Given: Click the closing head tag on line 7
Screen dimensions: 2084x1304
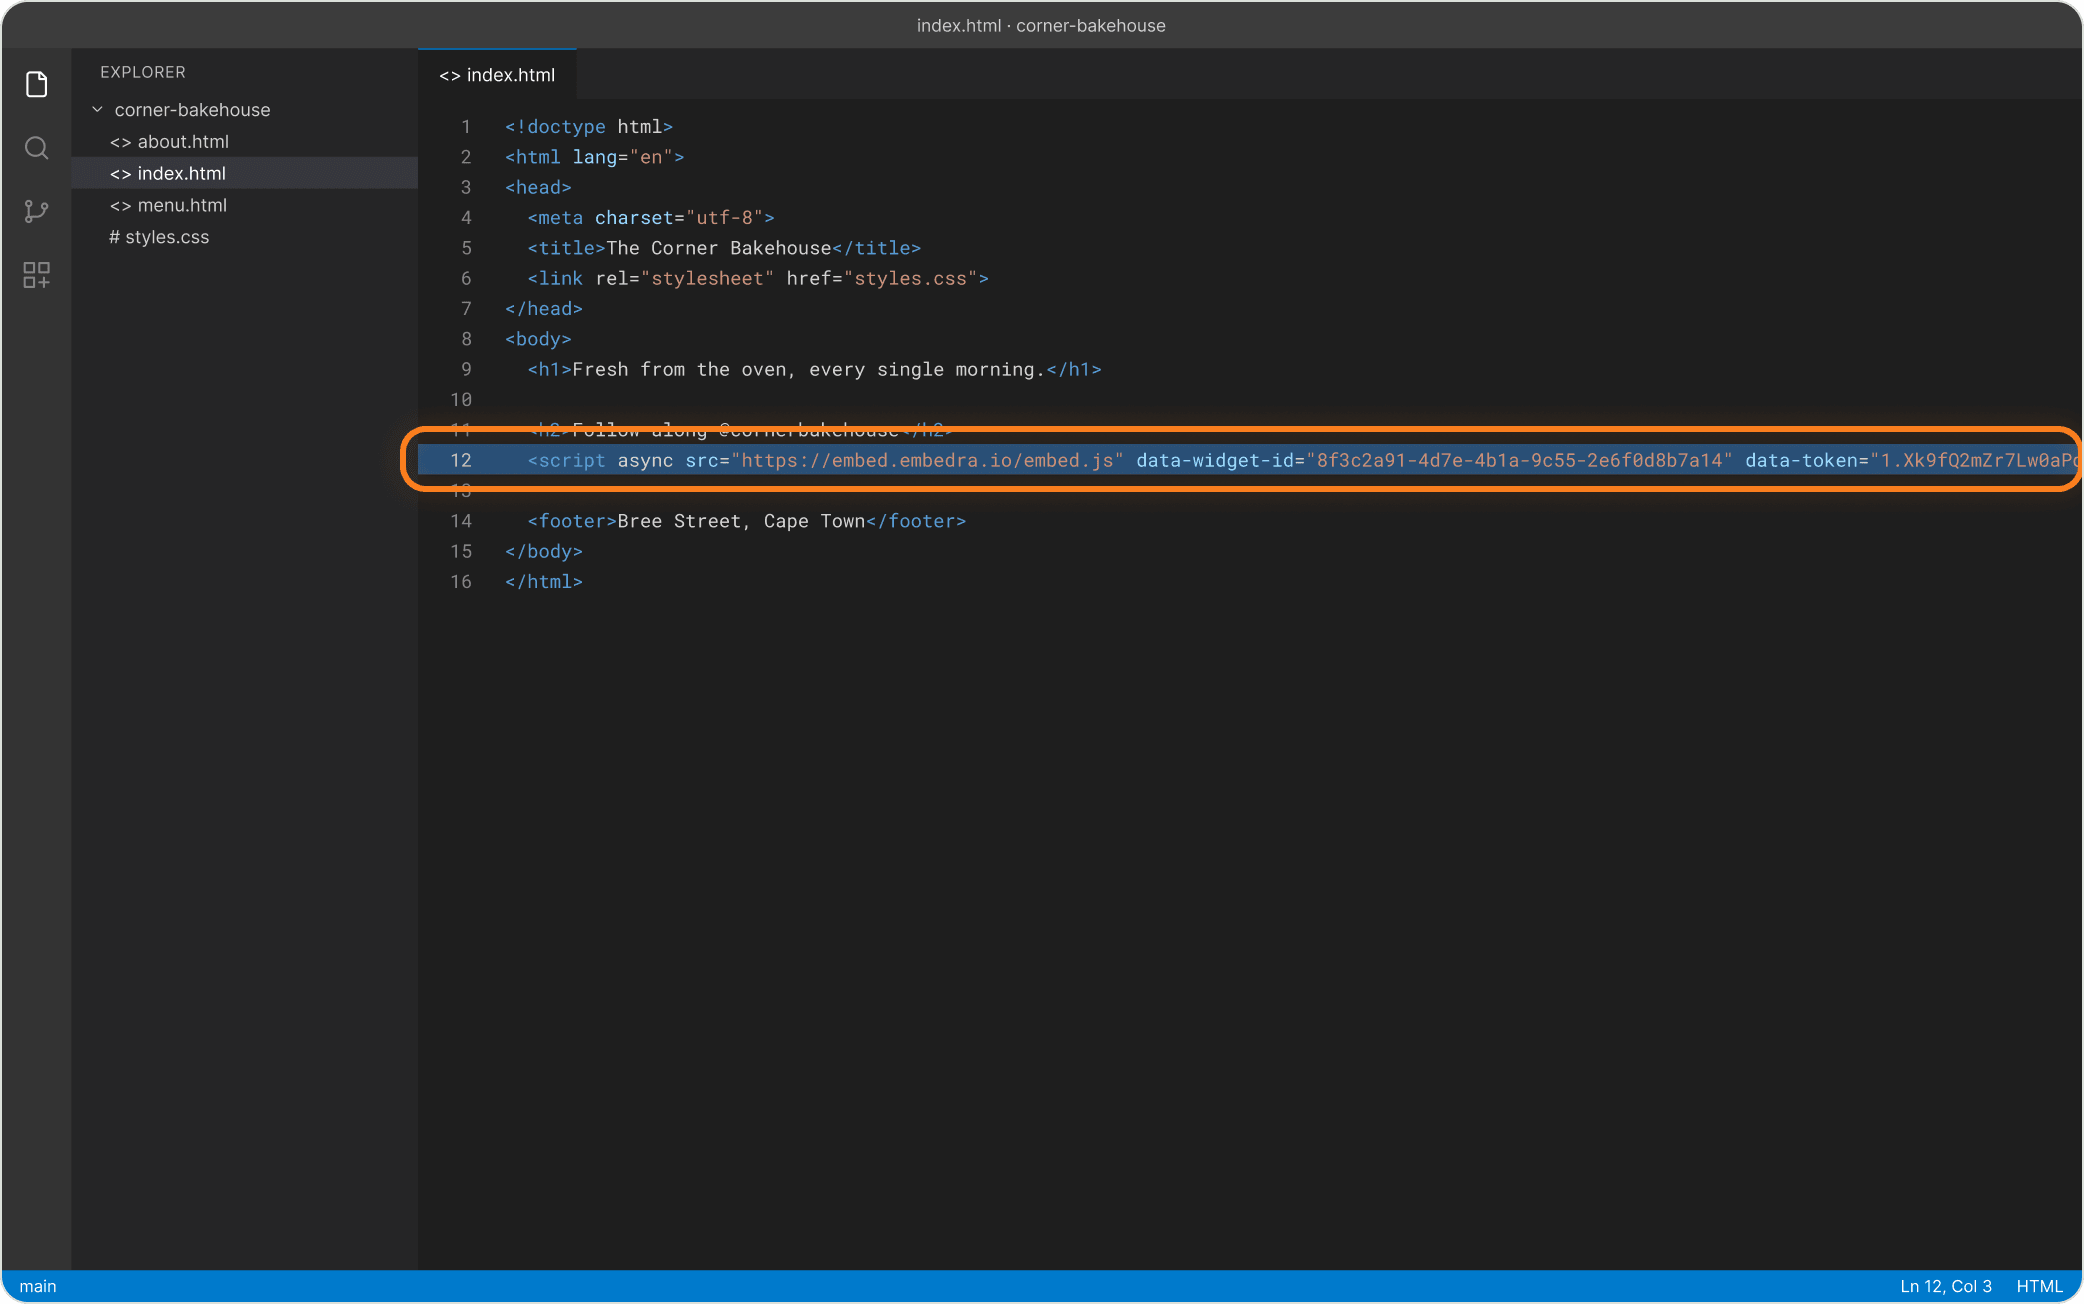Looking at the screenshot, I should click(x=544, y=309).
